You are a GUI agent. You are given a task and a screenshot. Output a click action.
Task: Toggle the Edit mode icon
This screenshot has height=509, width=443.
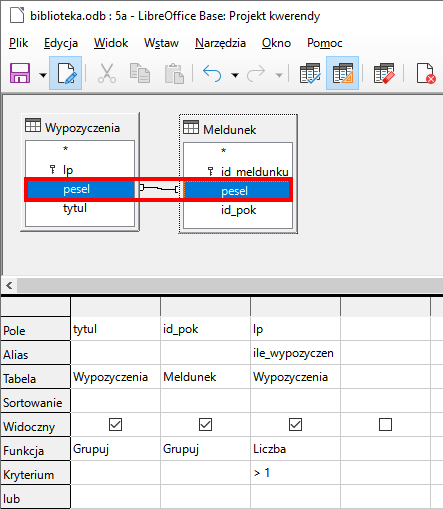click(66, 73)
